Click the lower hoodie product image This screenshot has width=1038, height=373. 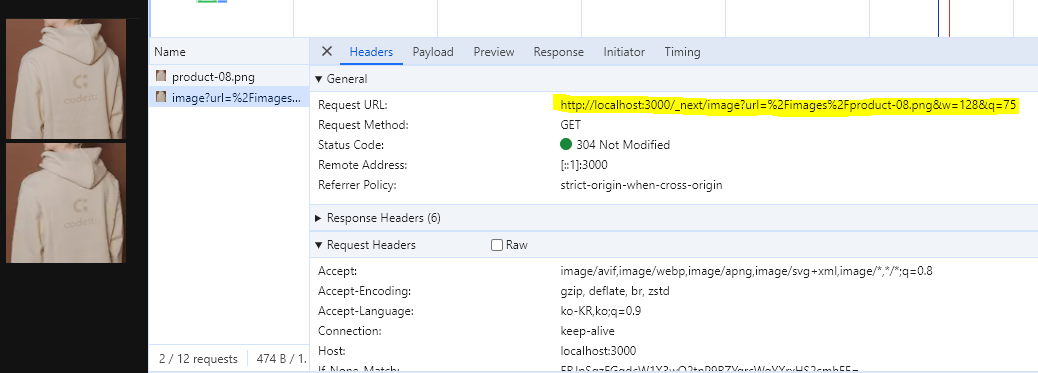(66, 203)
